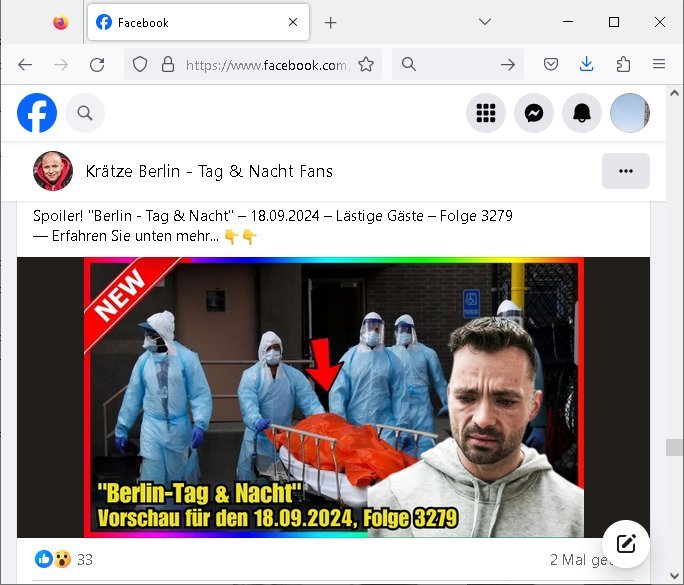
Task: Open Facebook search
Action: pos(85,113)
